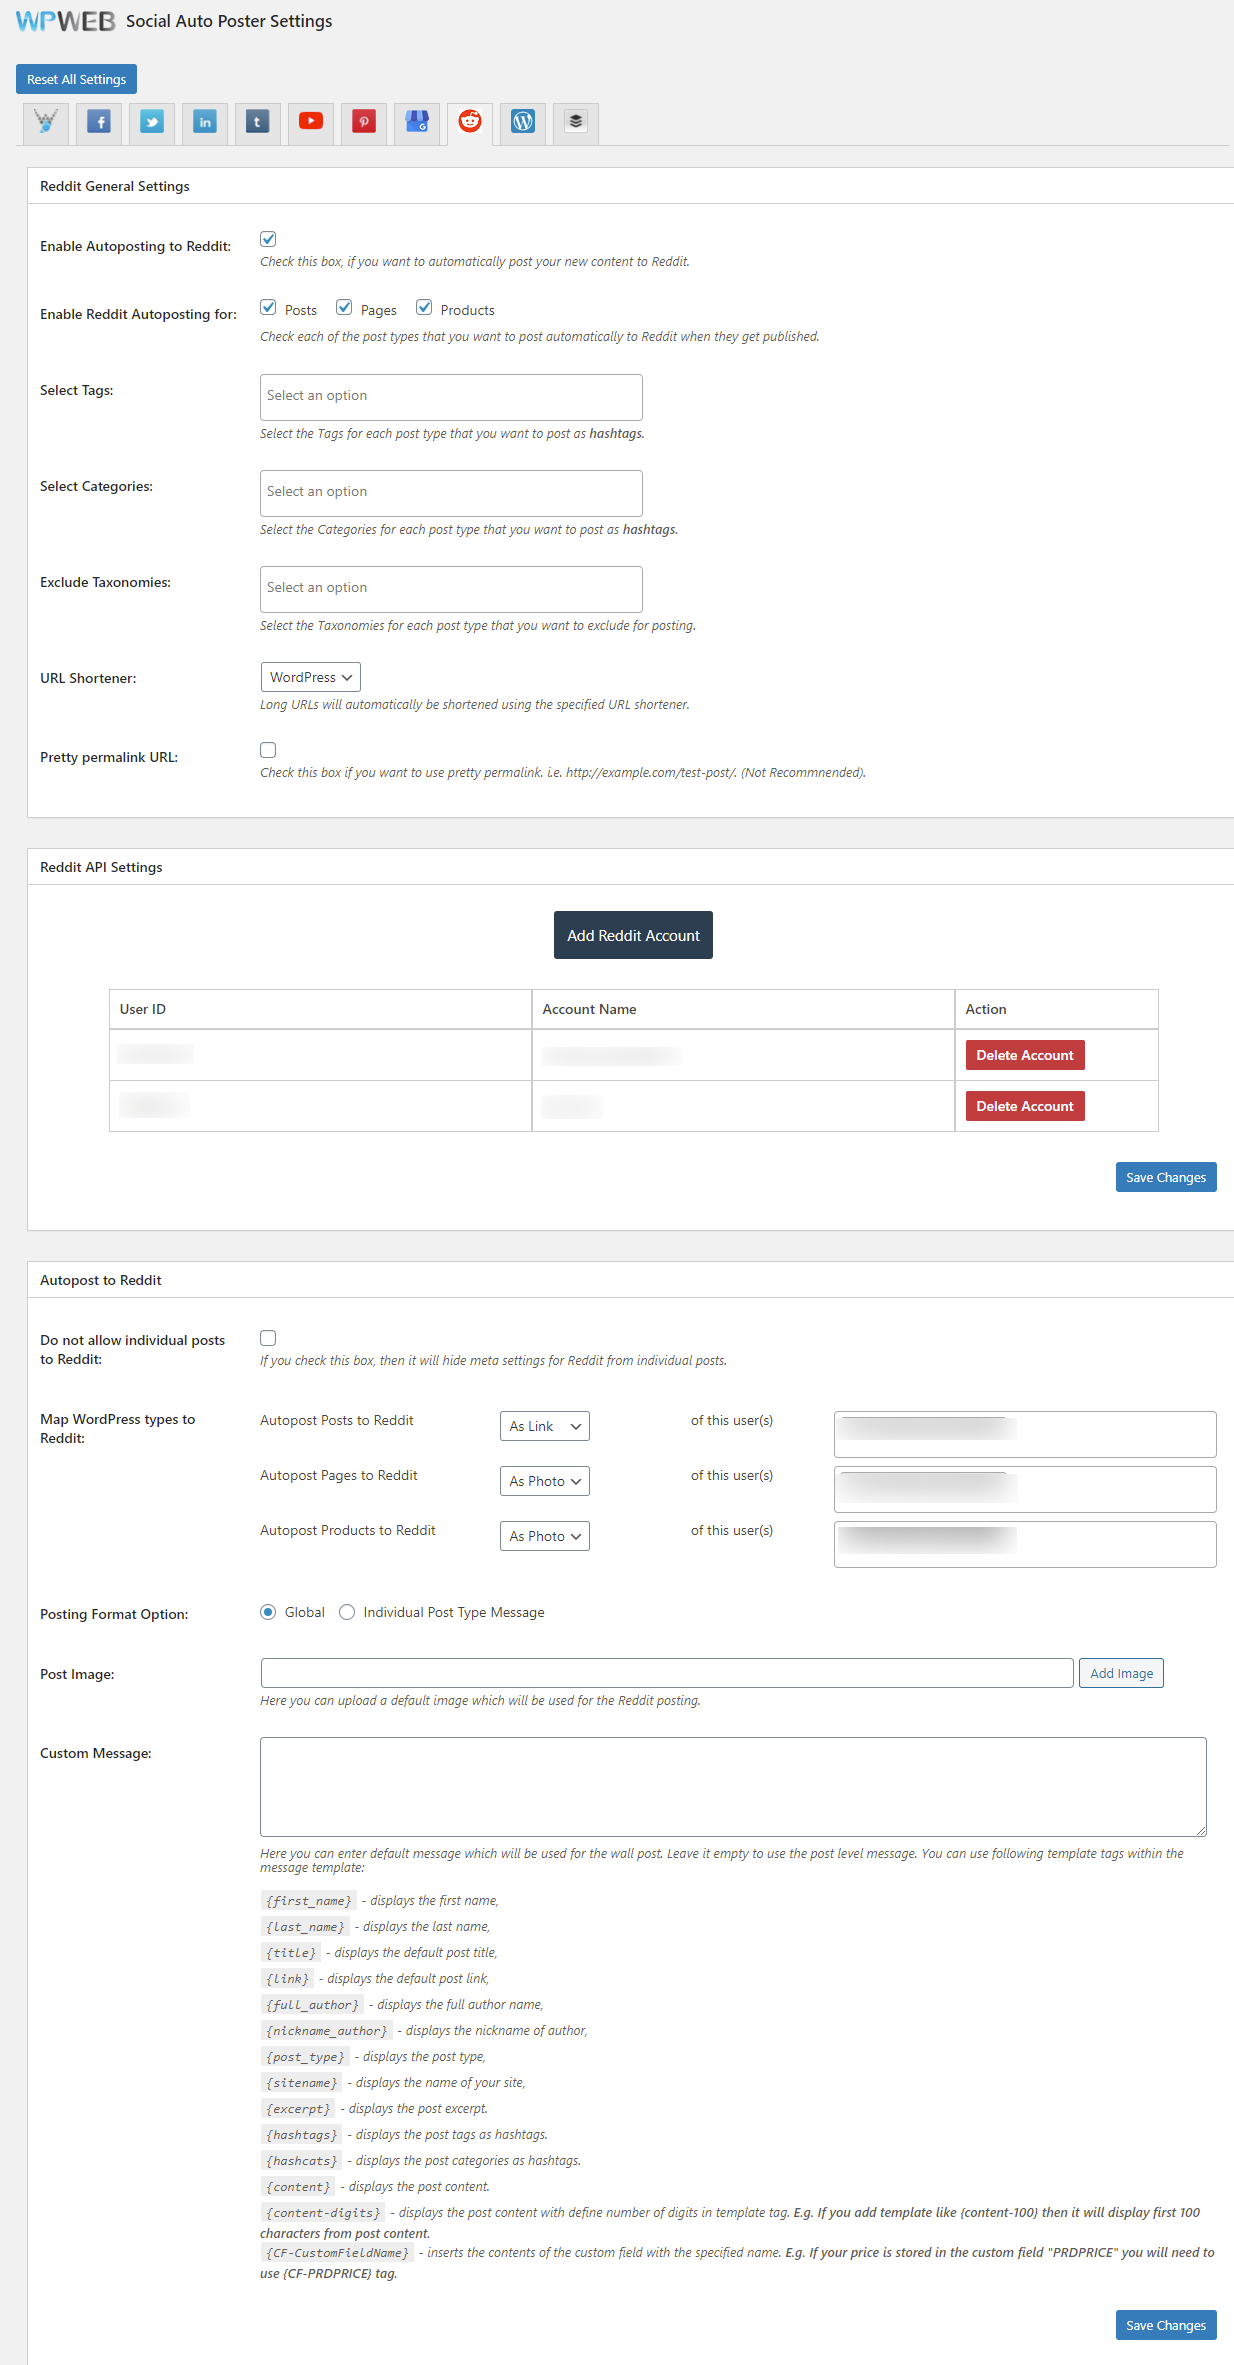The image size is (1234, 2365).
Task: Open the Select Categories dropdown
Action: (x=451, y=493)
